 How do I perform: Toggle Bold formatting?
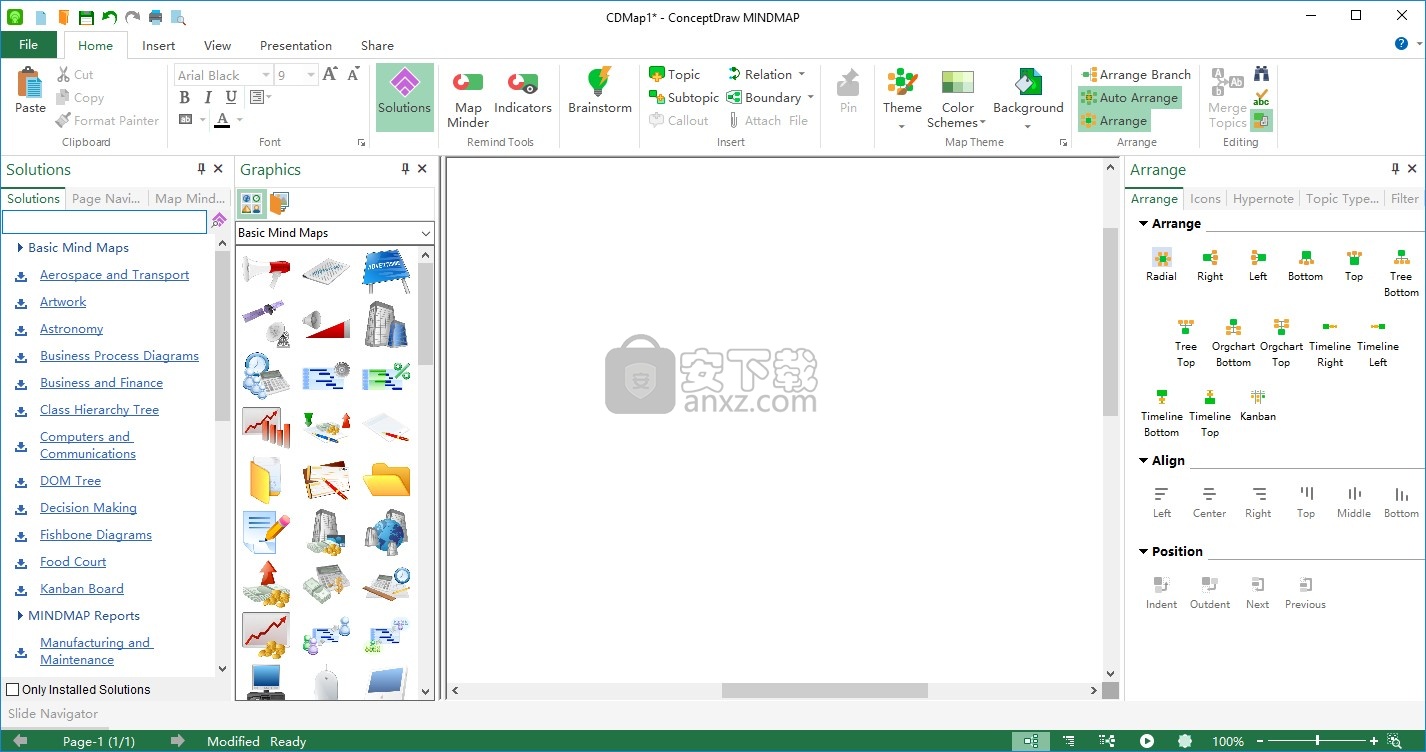tap(184, 97)
